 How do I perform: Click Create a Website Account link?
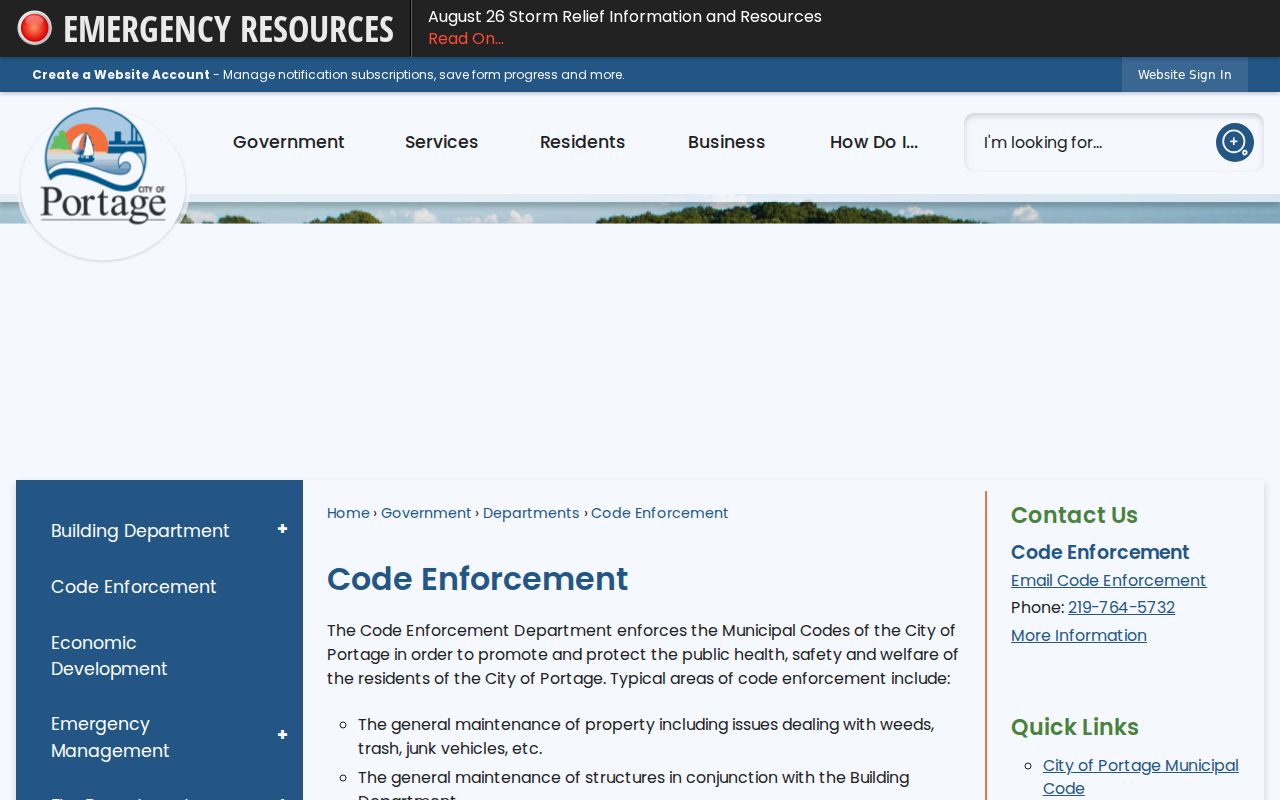coord(121,75)
